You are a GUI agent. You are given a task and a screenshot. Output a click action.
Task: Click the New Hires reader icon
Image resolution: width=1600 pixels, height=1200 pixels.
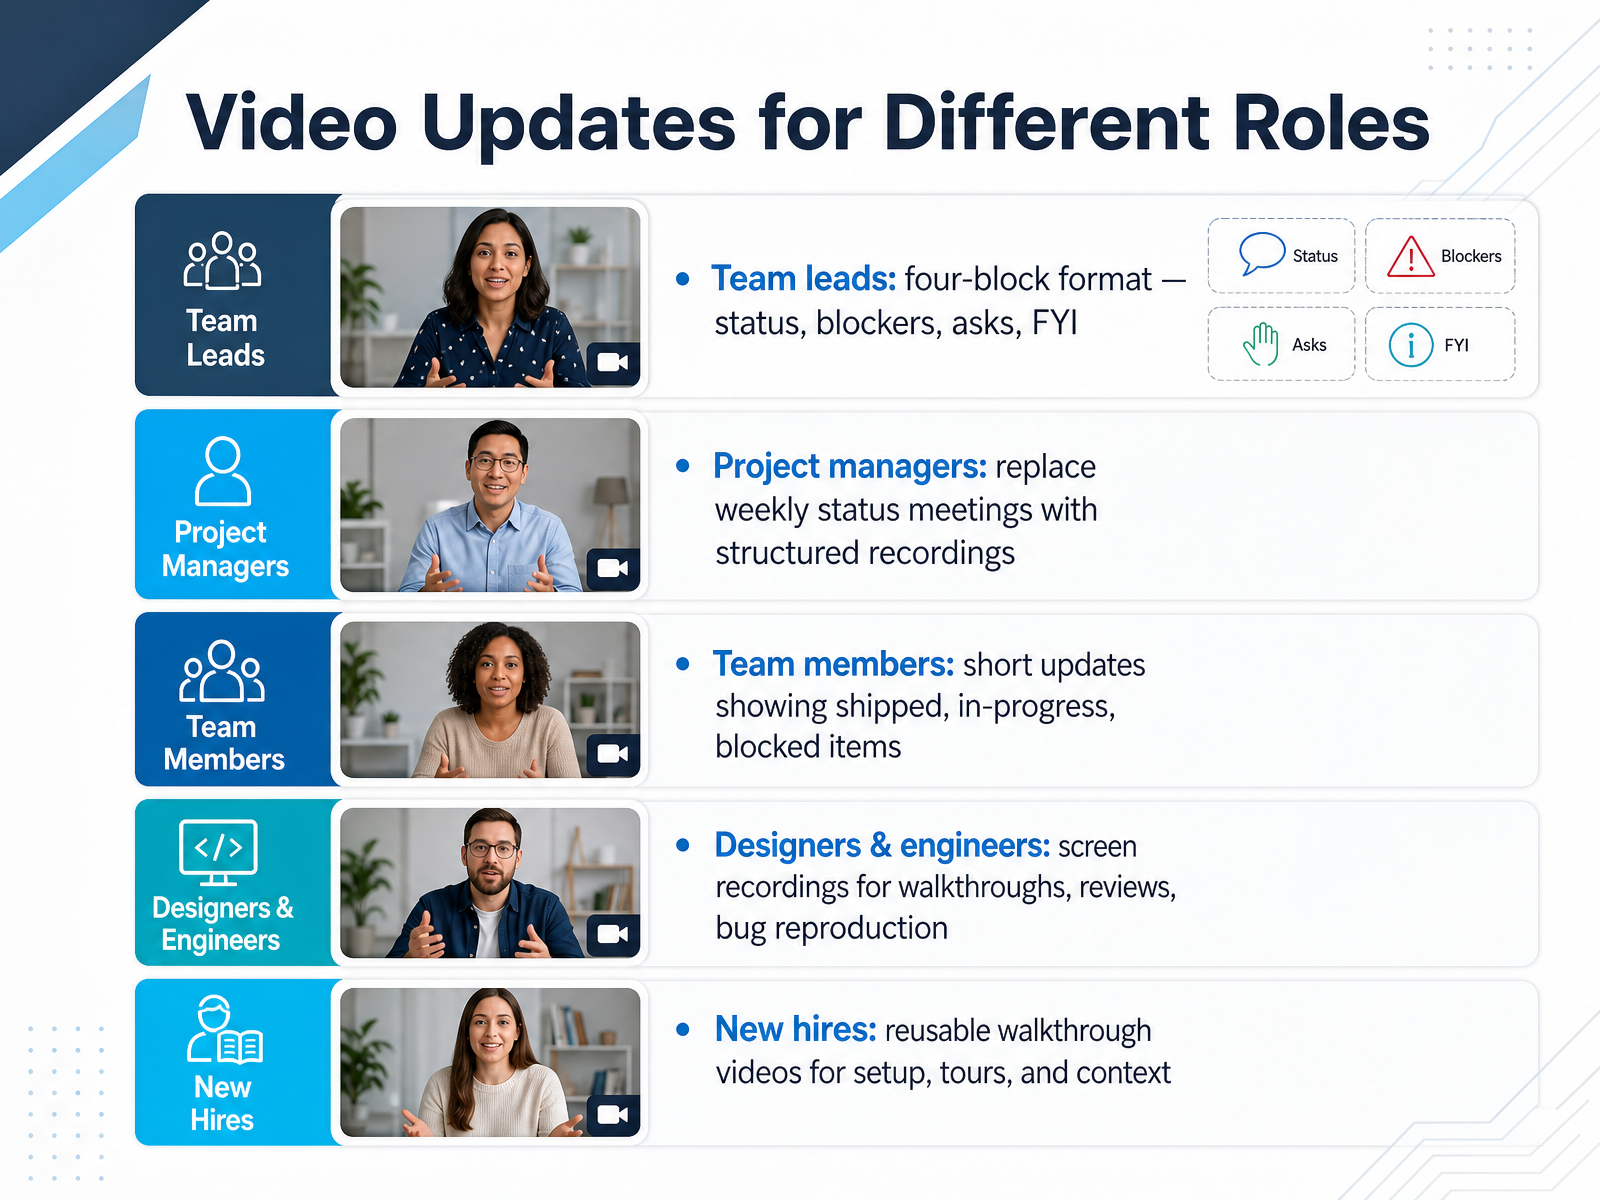(224, 1029)
